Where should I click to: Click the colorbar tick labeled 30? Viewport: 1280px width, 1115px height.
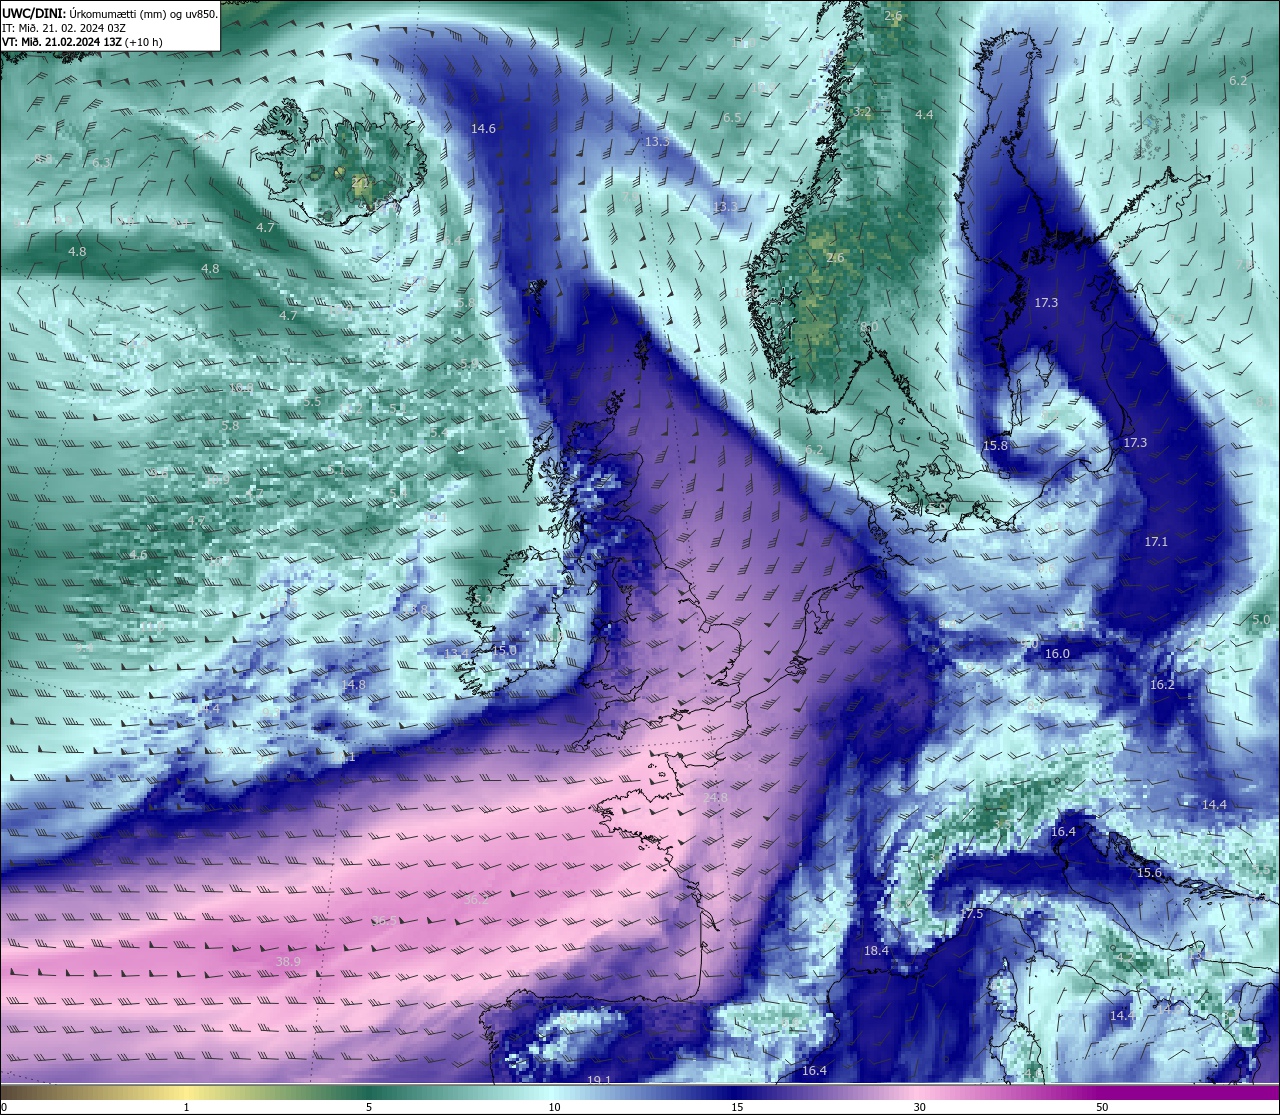click(919, 1107)
